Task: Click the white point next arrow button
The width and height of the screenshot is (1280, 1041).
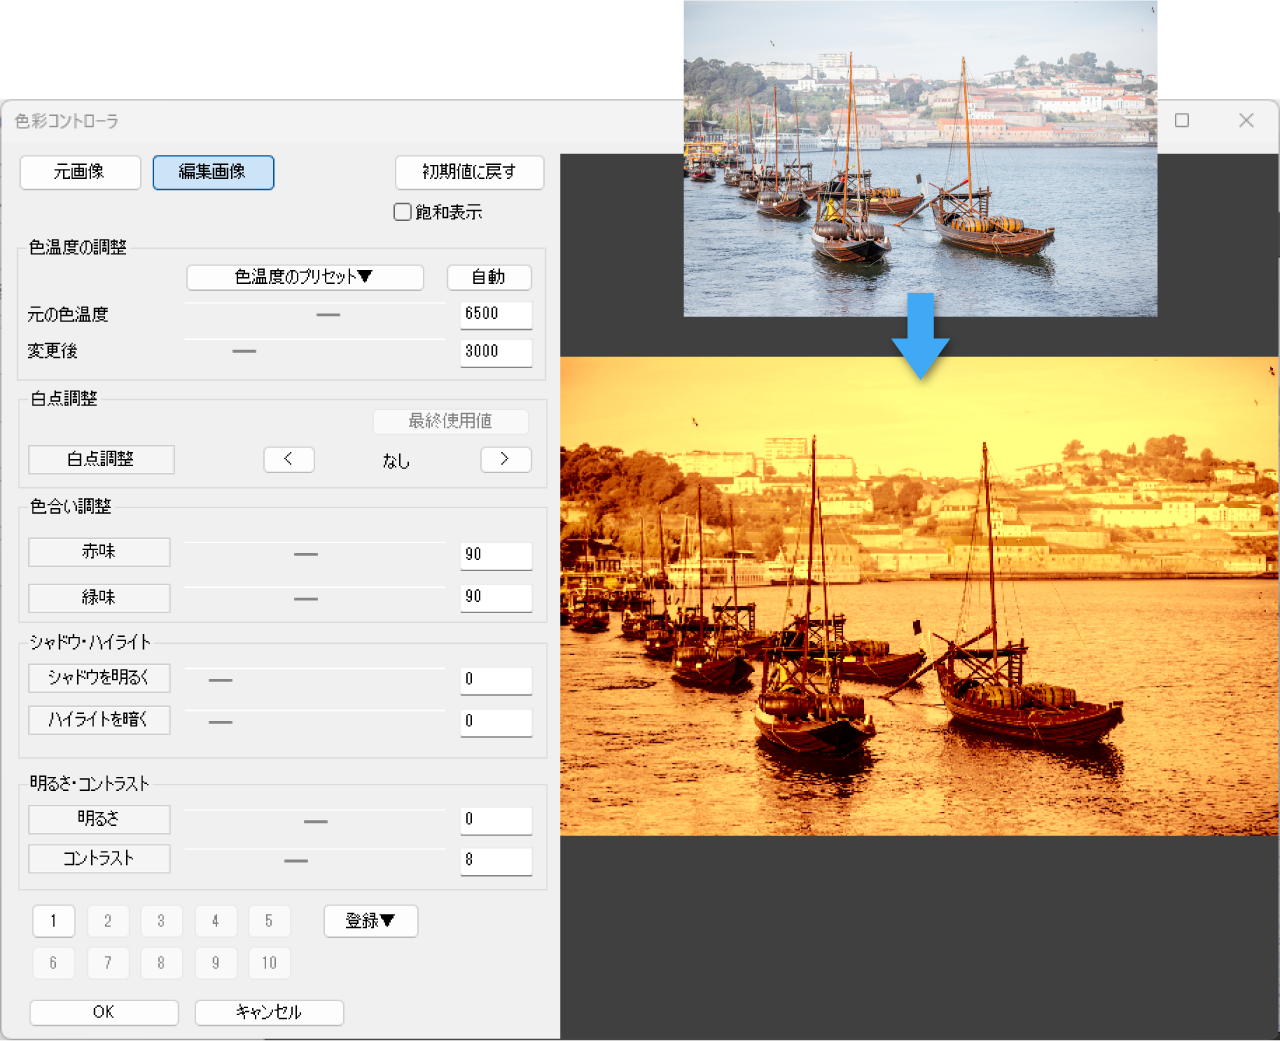Action: pos(505,459)
